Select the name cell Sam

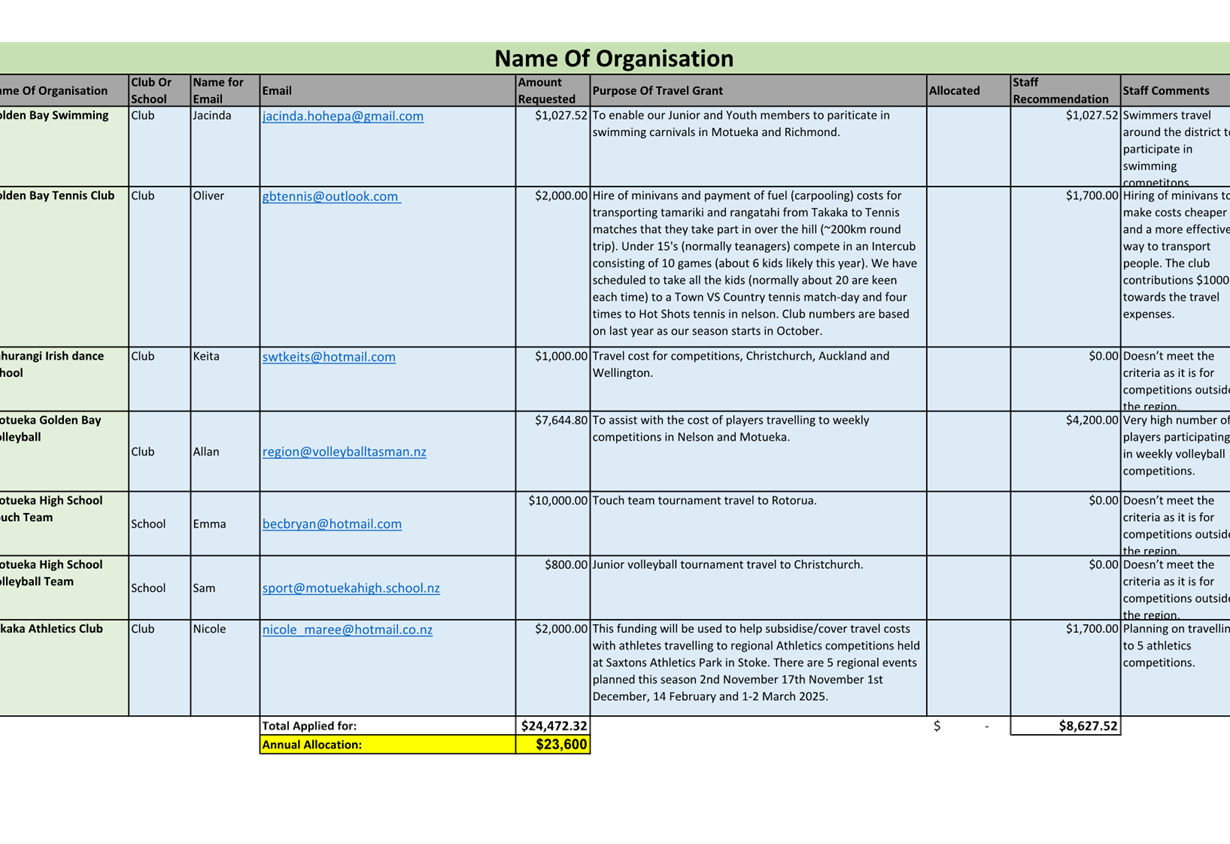pyautogui.click(x=225, y=587)
